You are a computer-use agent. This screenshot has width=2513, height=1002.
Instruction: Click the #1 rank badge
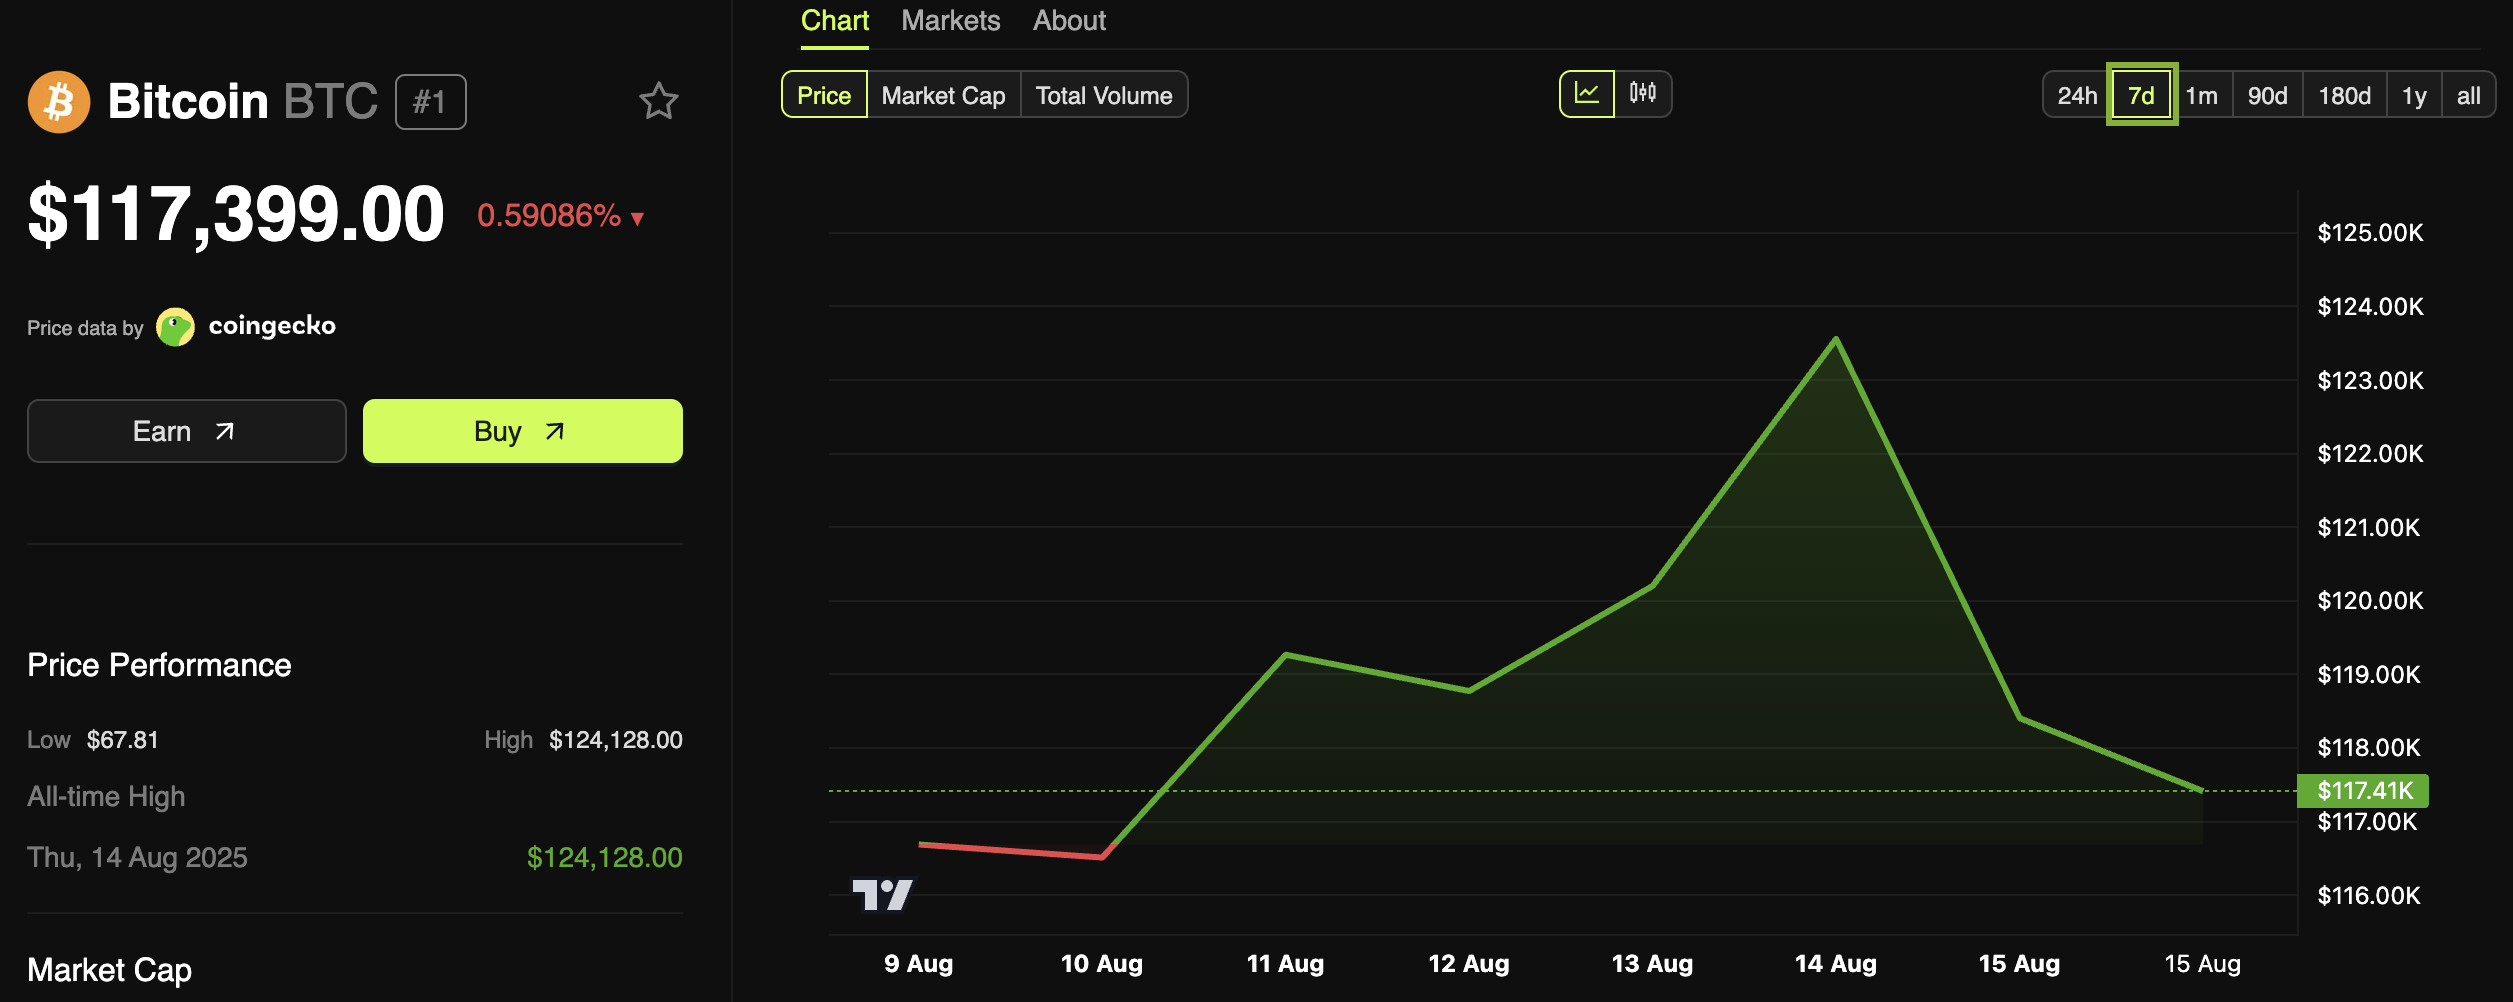click(431, 100)
